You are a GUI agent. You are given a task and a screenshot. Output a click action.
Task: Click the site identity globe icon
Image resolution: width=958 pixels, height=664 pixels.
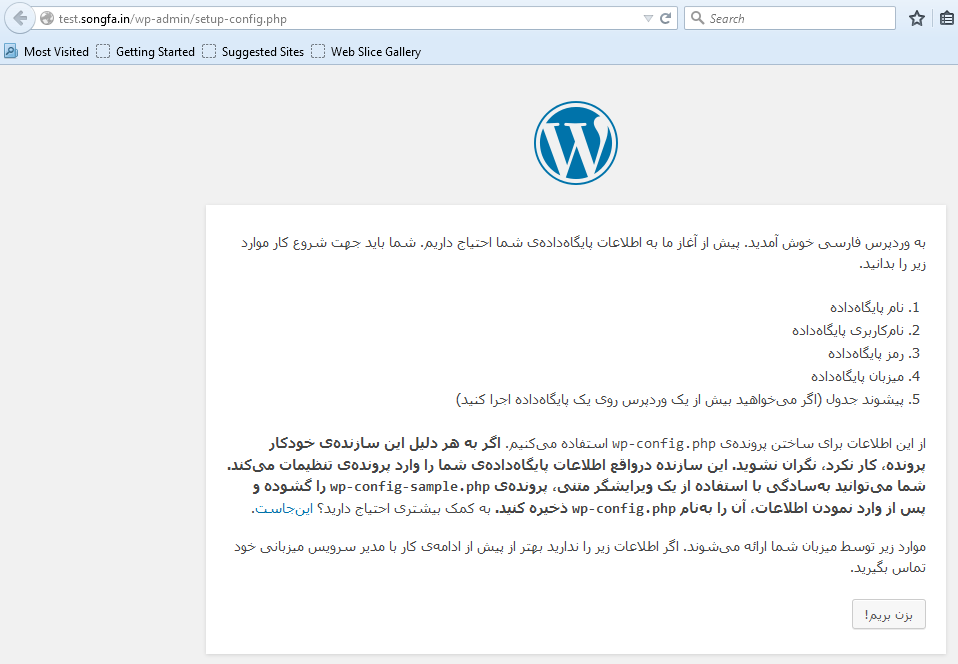pyautogui.click(x=47, y=18)
